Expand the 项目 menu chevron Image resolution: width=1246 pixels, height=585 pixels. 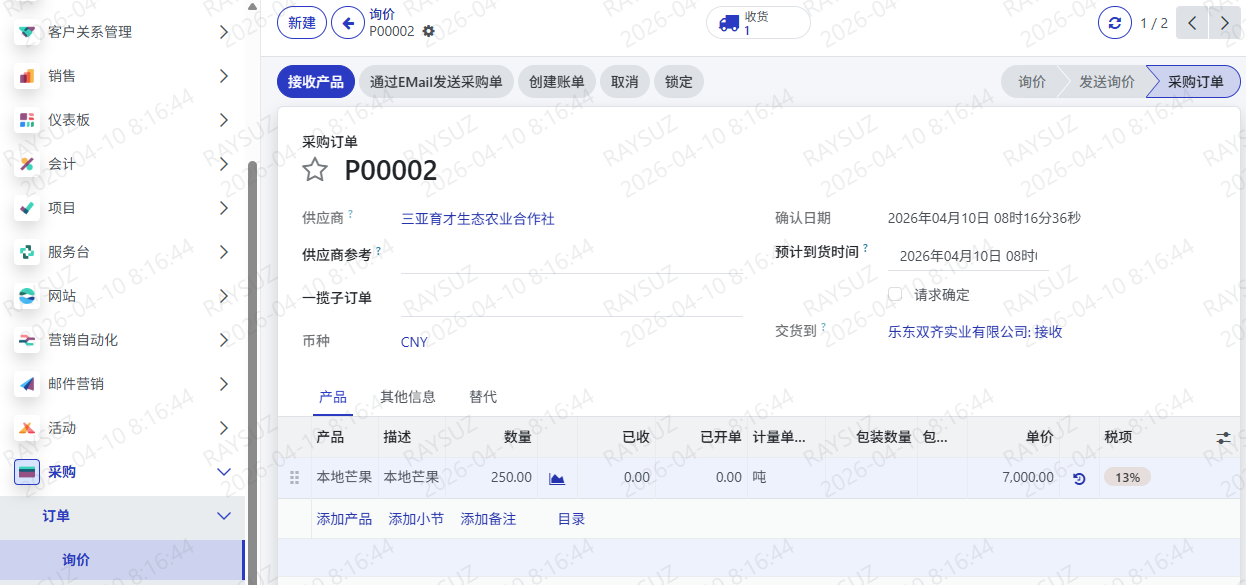[223, 208]
